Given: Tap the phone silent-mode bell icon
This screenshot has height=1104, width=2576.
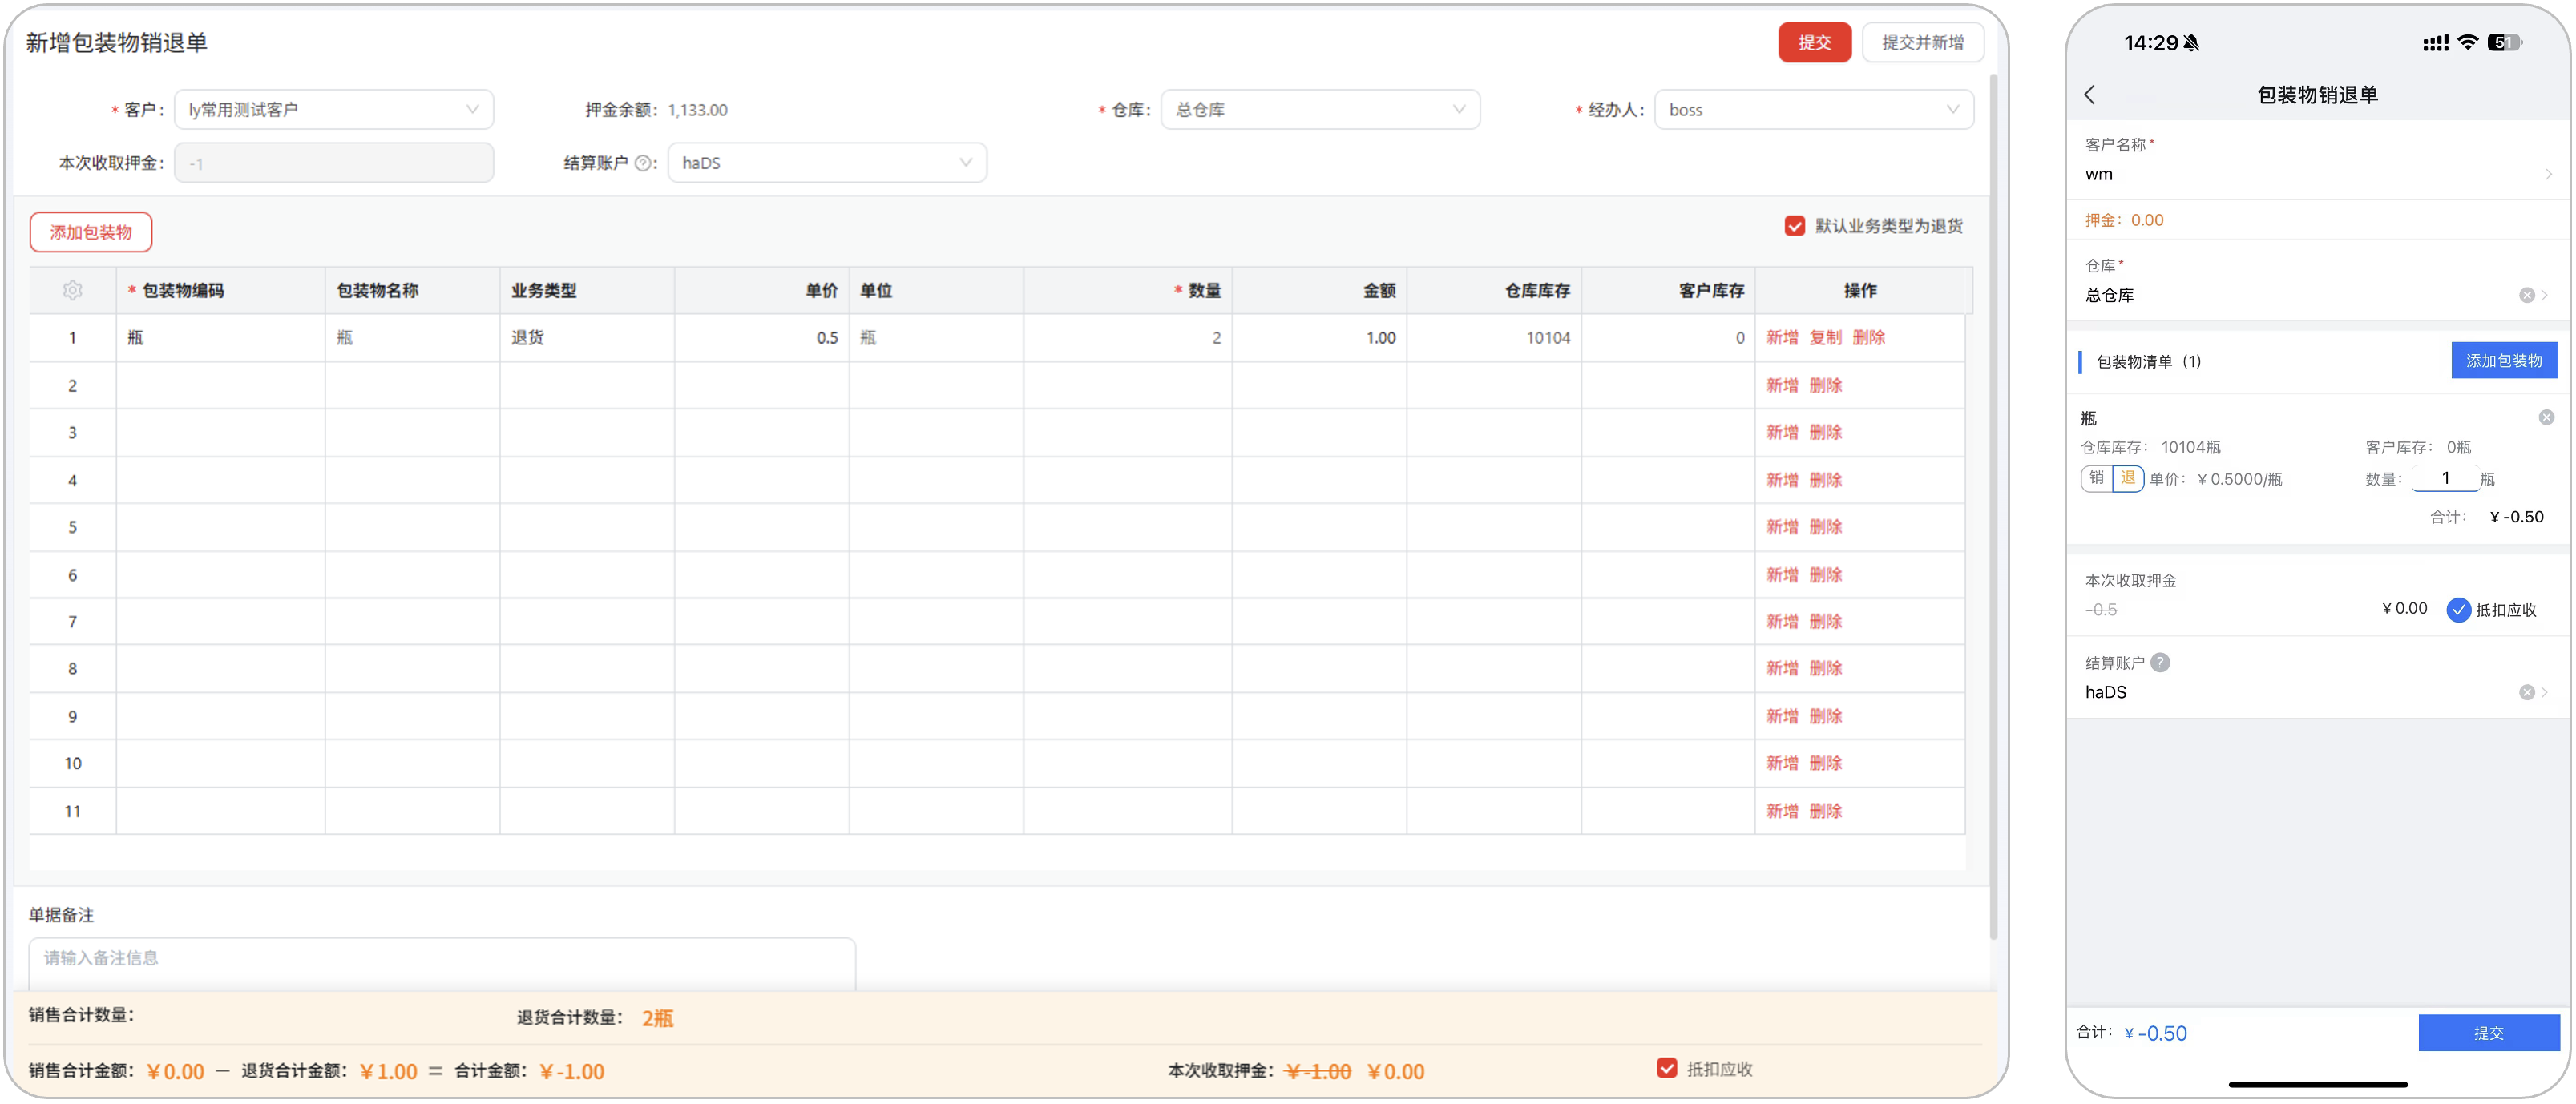Looking at the screenshot, I should pos(2191,43).
